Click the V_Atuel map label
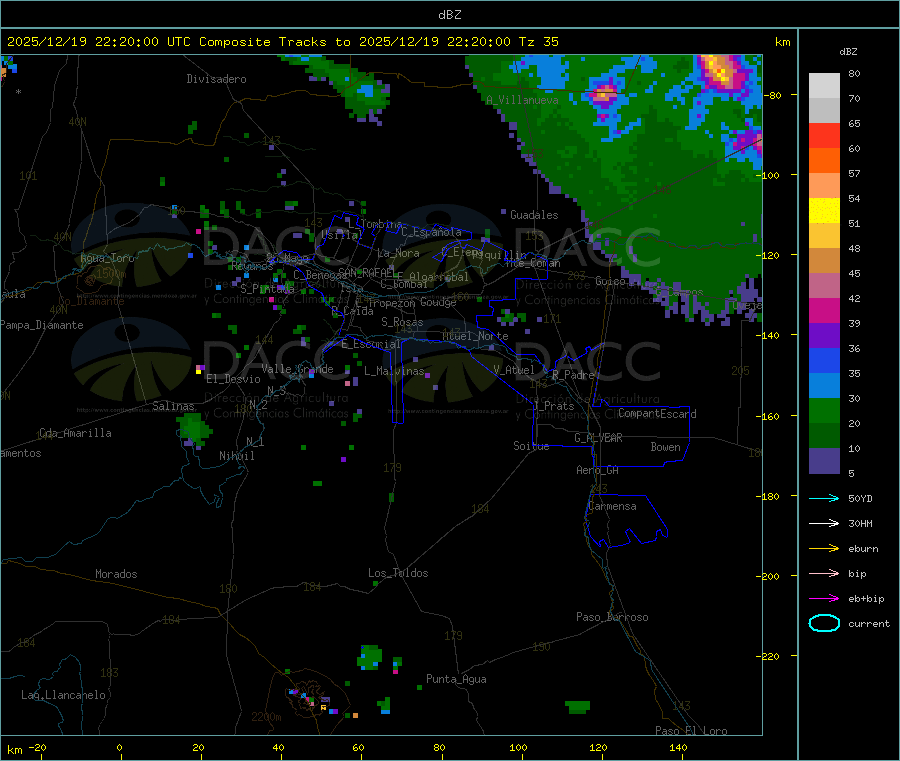 514,370
